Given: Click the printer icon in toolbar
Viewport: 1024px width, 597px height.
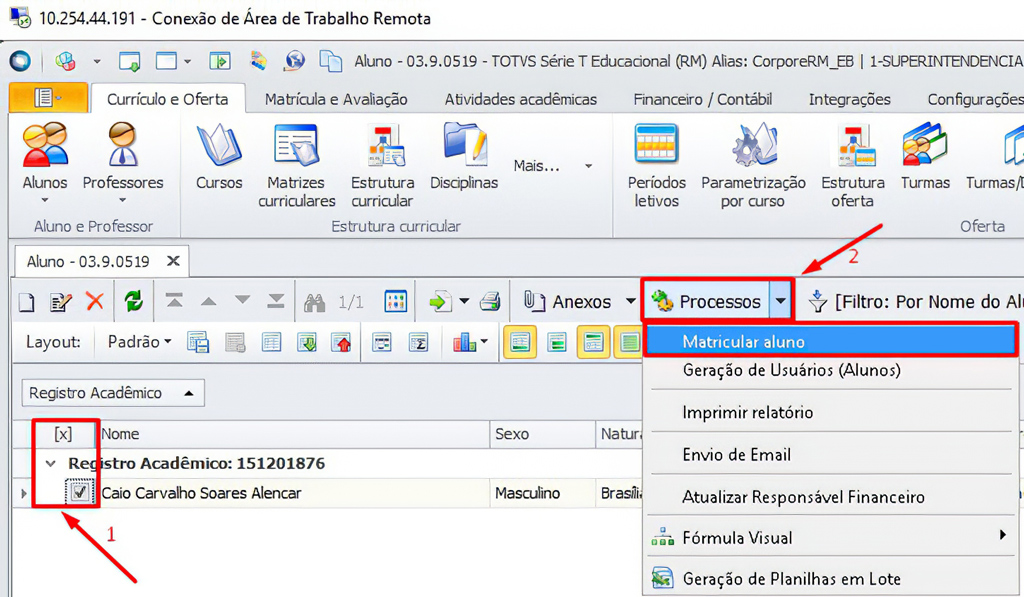Looking at the screenshot, I should coord(490,301).
